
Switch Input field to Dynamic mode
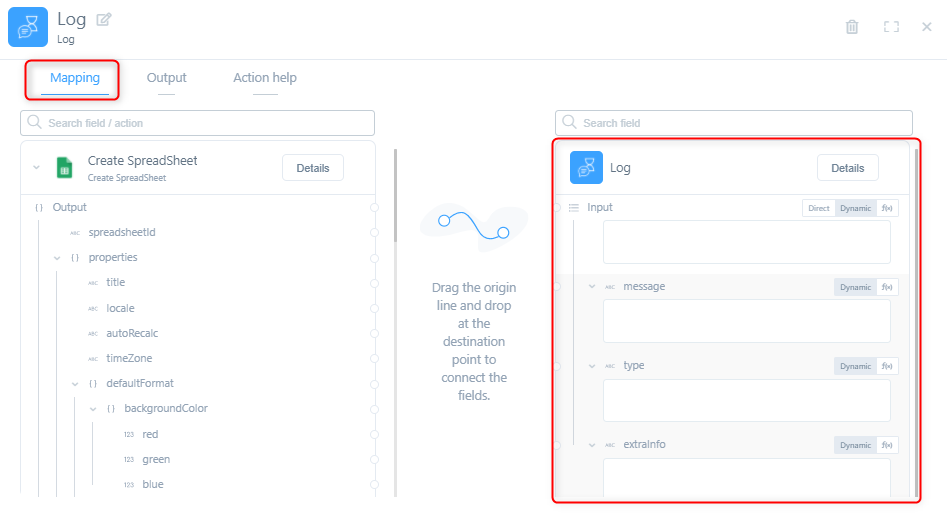[x=855, y=208]
